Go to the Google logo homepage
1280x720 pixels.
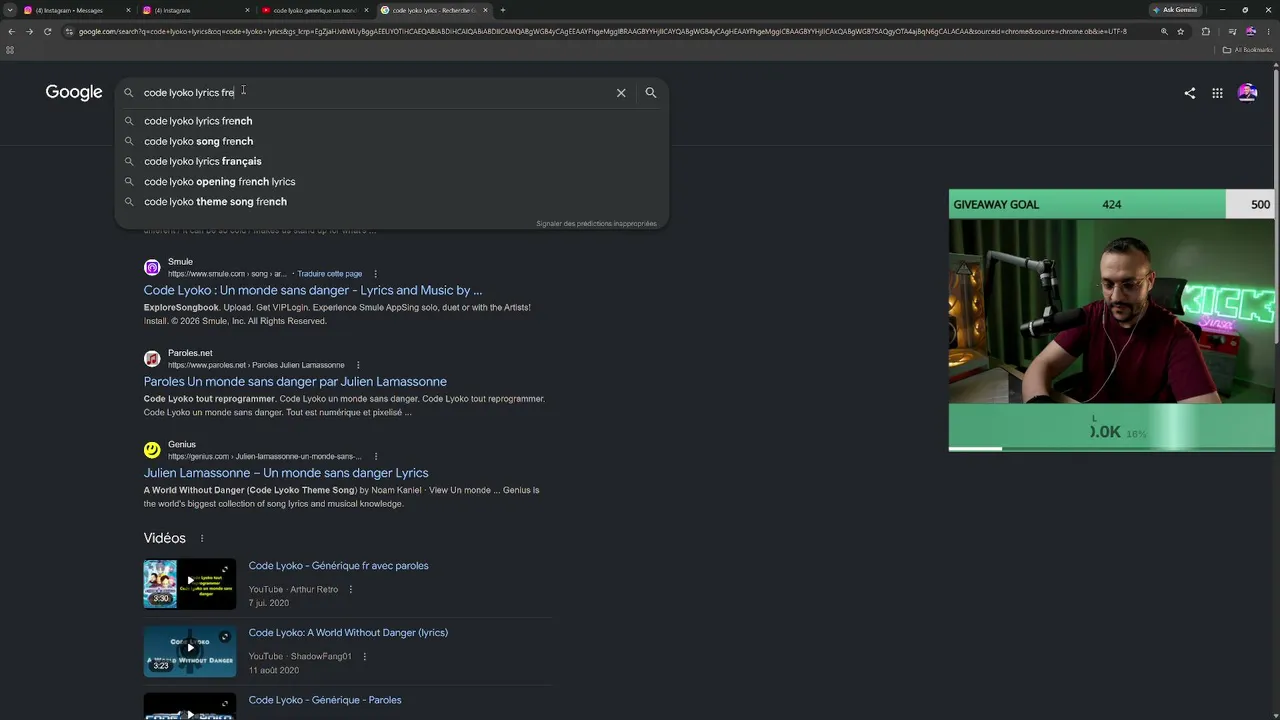pos(74,92)
